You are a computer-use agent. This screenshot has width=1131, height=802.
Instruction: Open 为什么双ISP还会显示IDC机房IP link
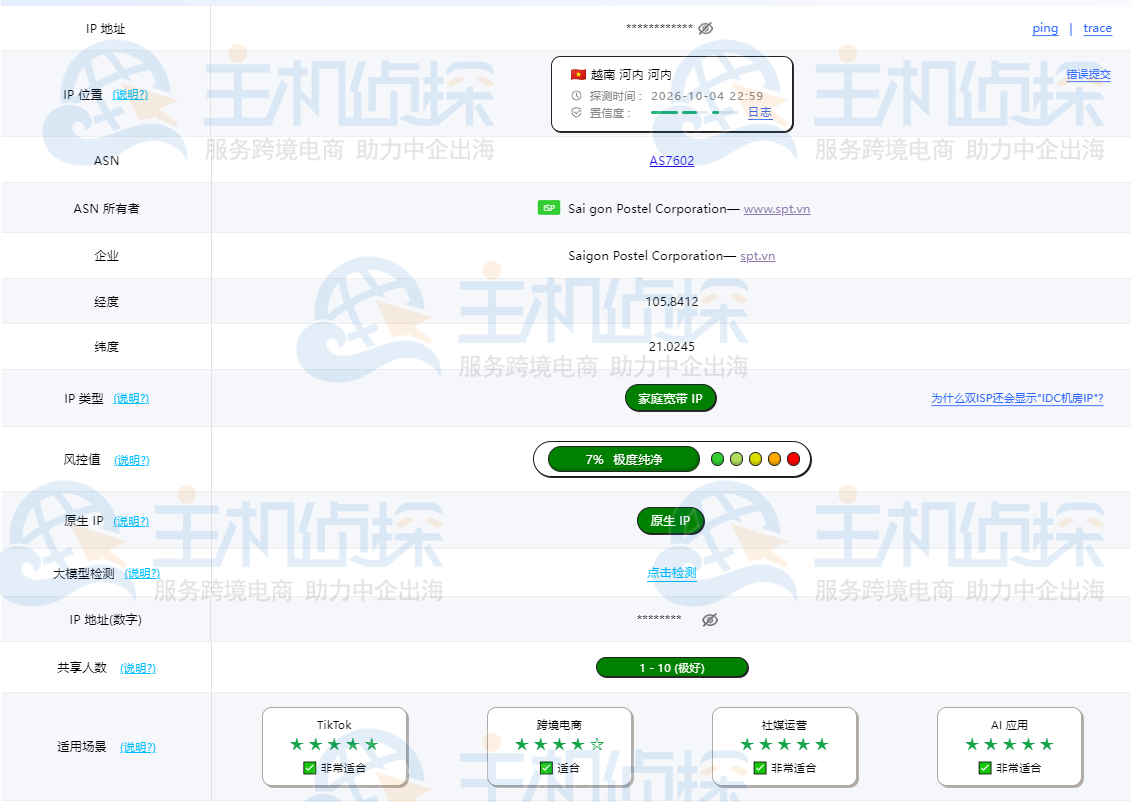click(1017, 398)
